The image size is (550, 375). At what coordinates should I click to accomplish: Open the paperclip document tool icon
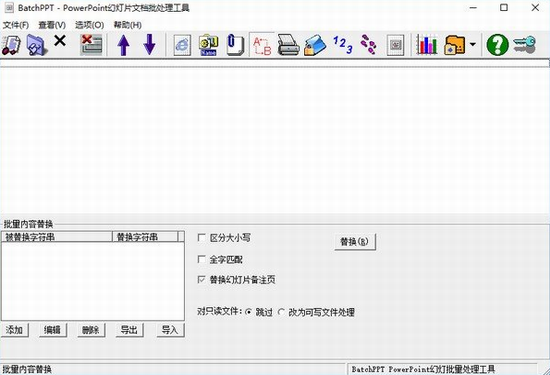235,45
